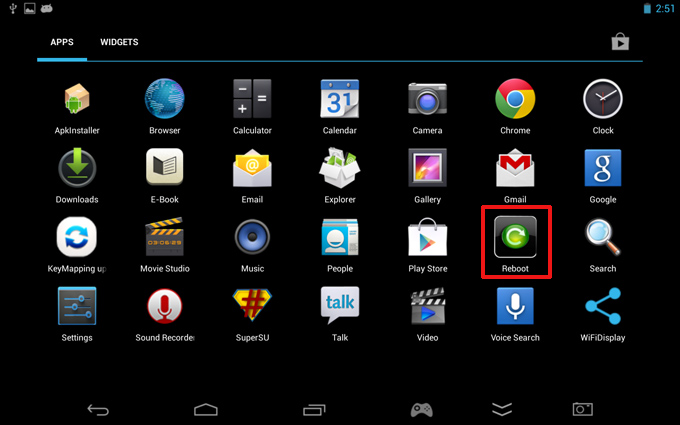Viewport: 680px width, 425px height.
Task: Open the WiFiDisplay app
Action: coord(603,306)
